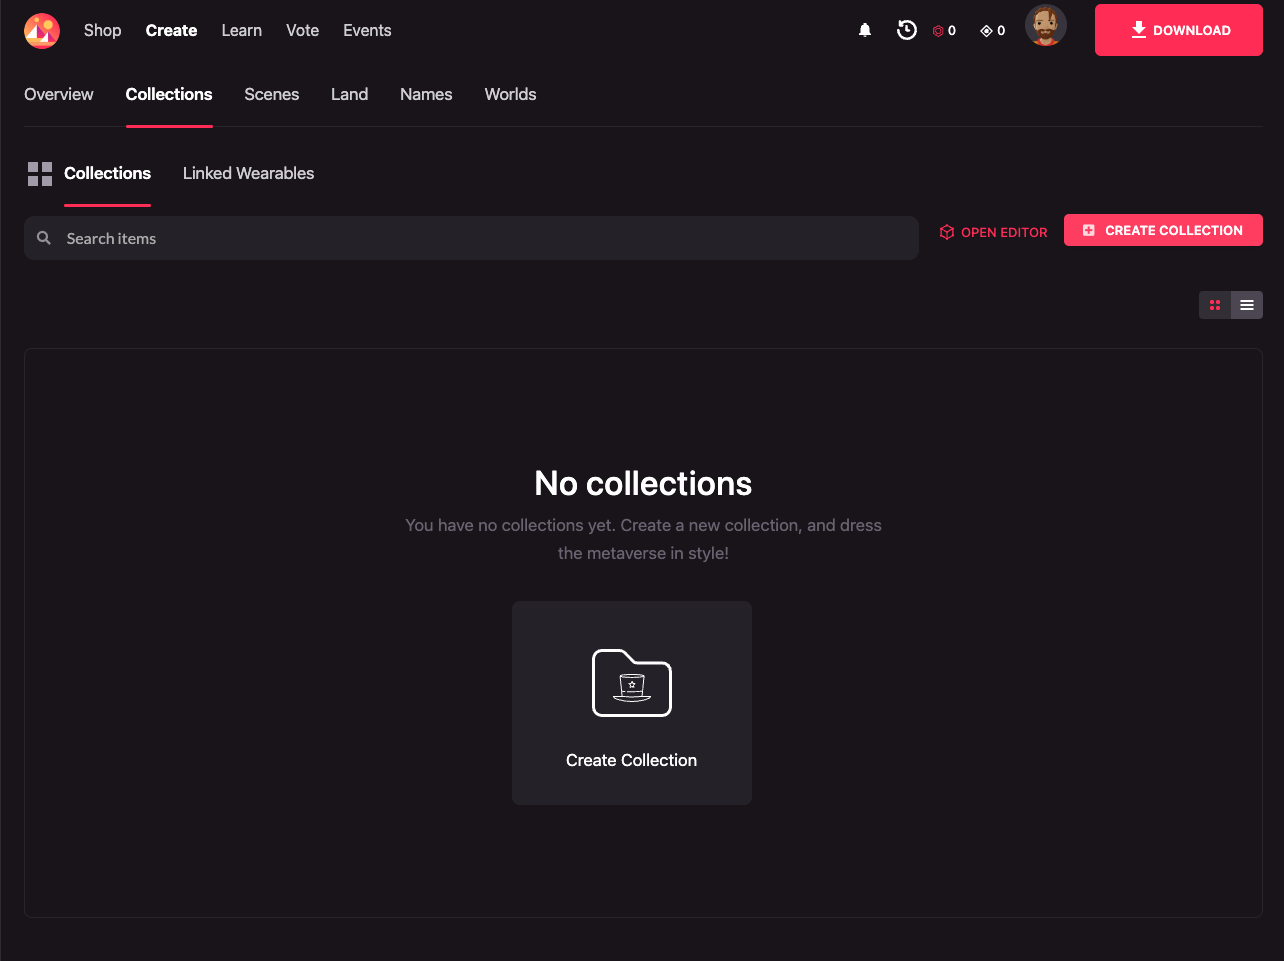
Task: Click the Decentraland logo icon
Action: 42,31
